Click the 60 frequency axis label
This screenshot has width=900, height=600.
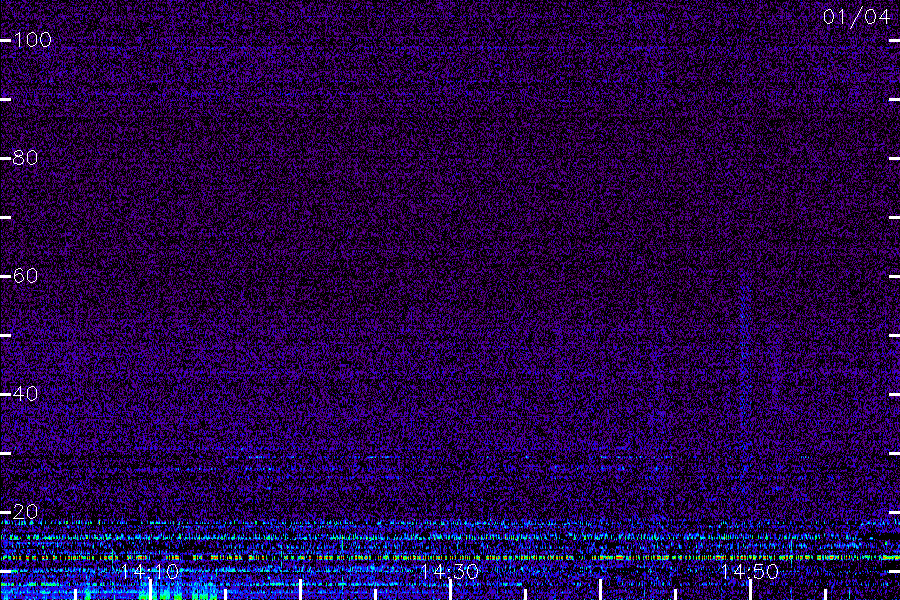coord(25,276)
